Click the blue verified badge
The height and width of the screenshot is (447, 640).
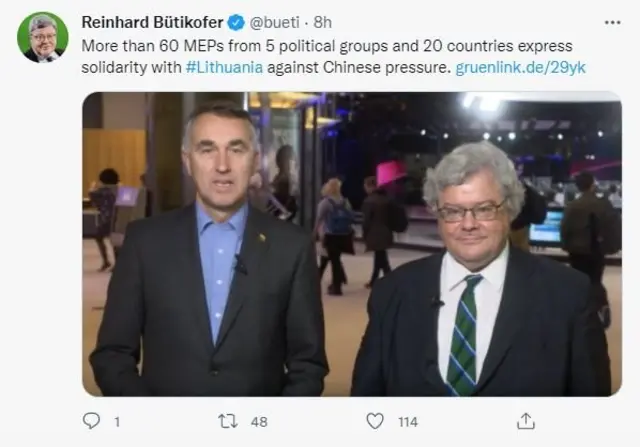coord(236,22)
